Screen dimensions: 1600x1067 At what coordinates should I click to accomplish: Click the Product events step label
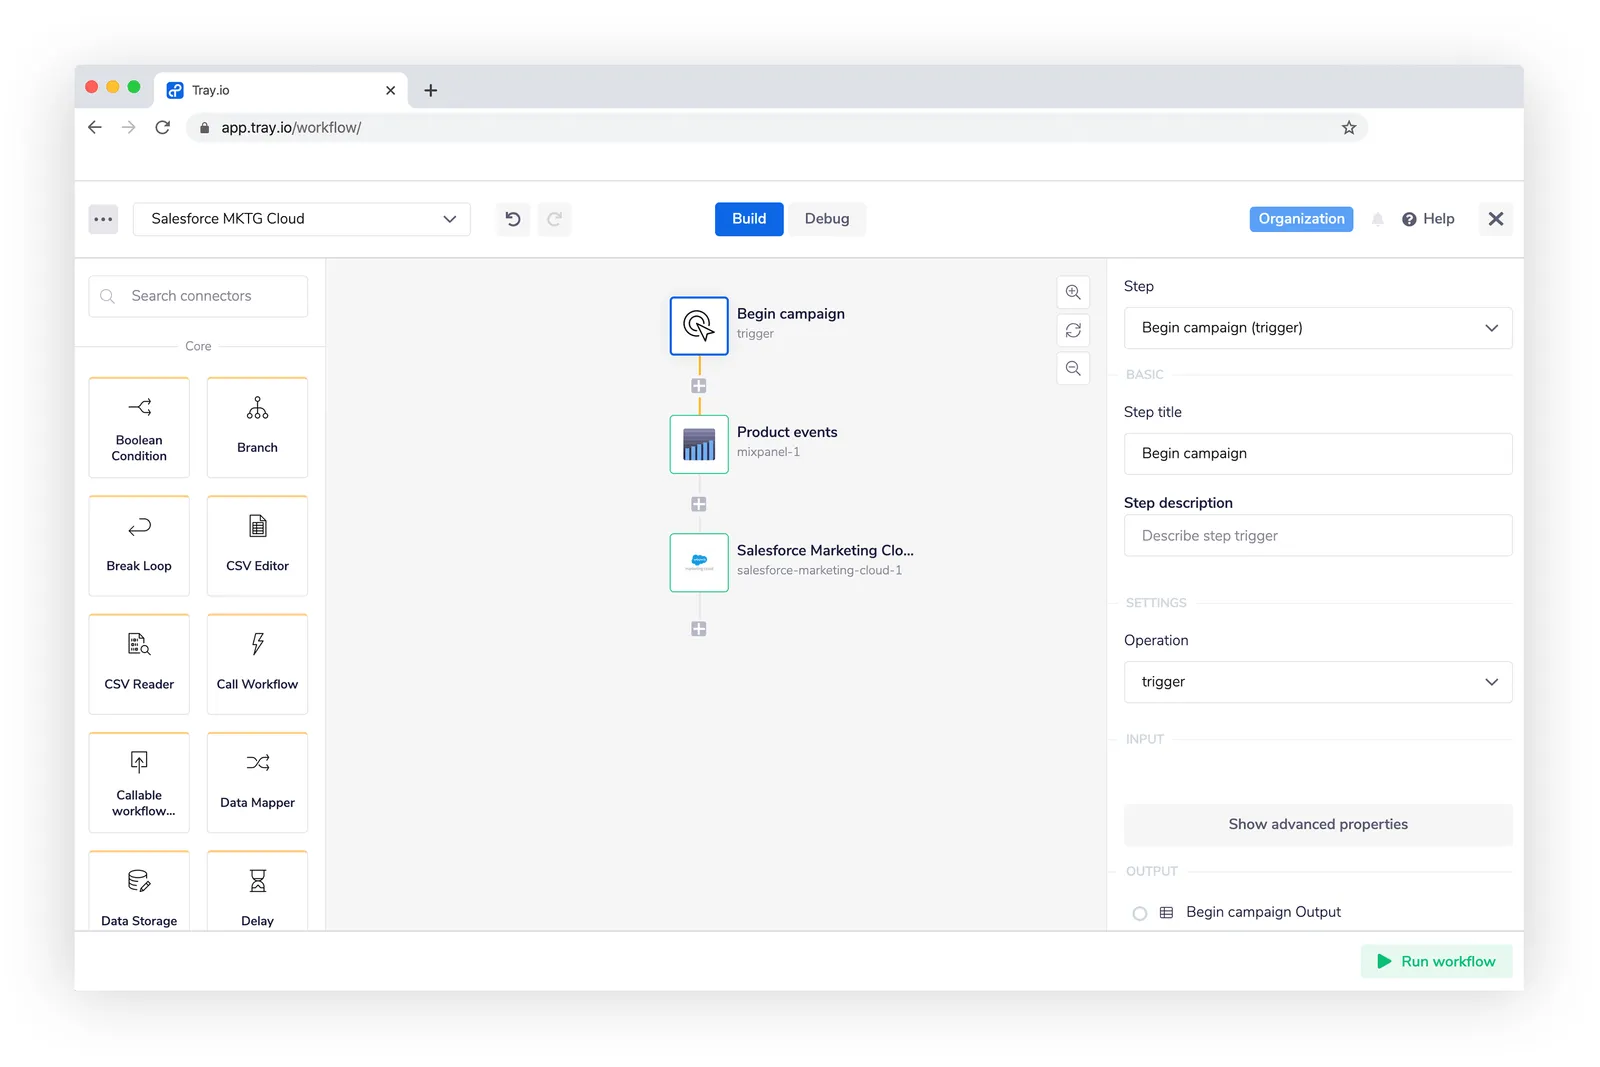click(787, 432)
